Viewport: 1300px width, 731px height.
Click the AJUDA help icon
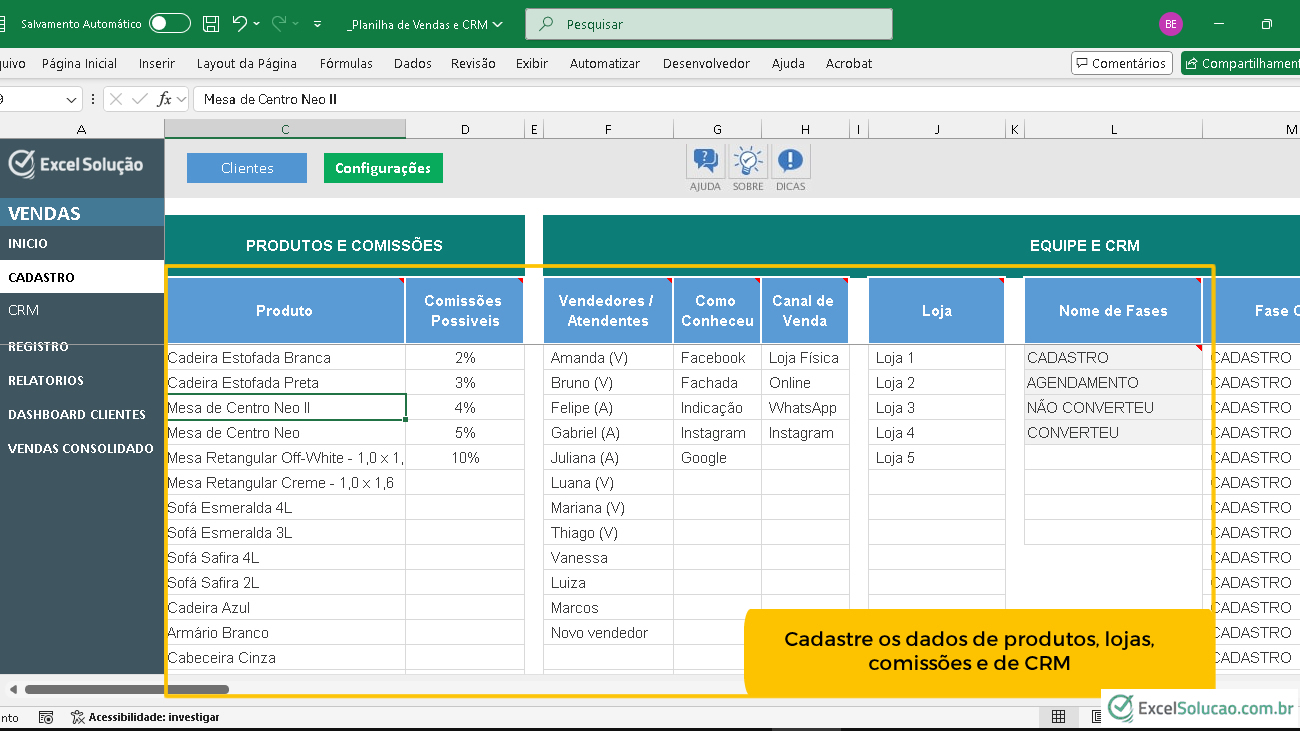coord(705,161)
